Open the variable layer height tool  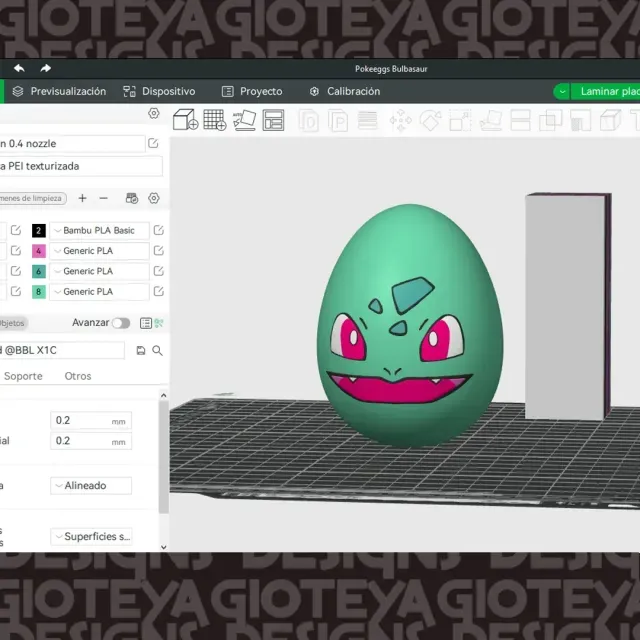coord(367,121)
